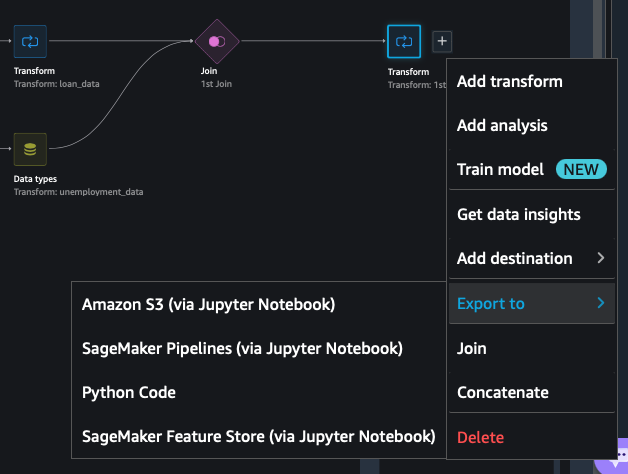Open Get data insights option
Screen dimensions: 628x474
point(518,214)
